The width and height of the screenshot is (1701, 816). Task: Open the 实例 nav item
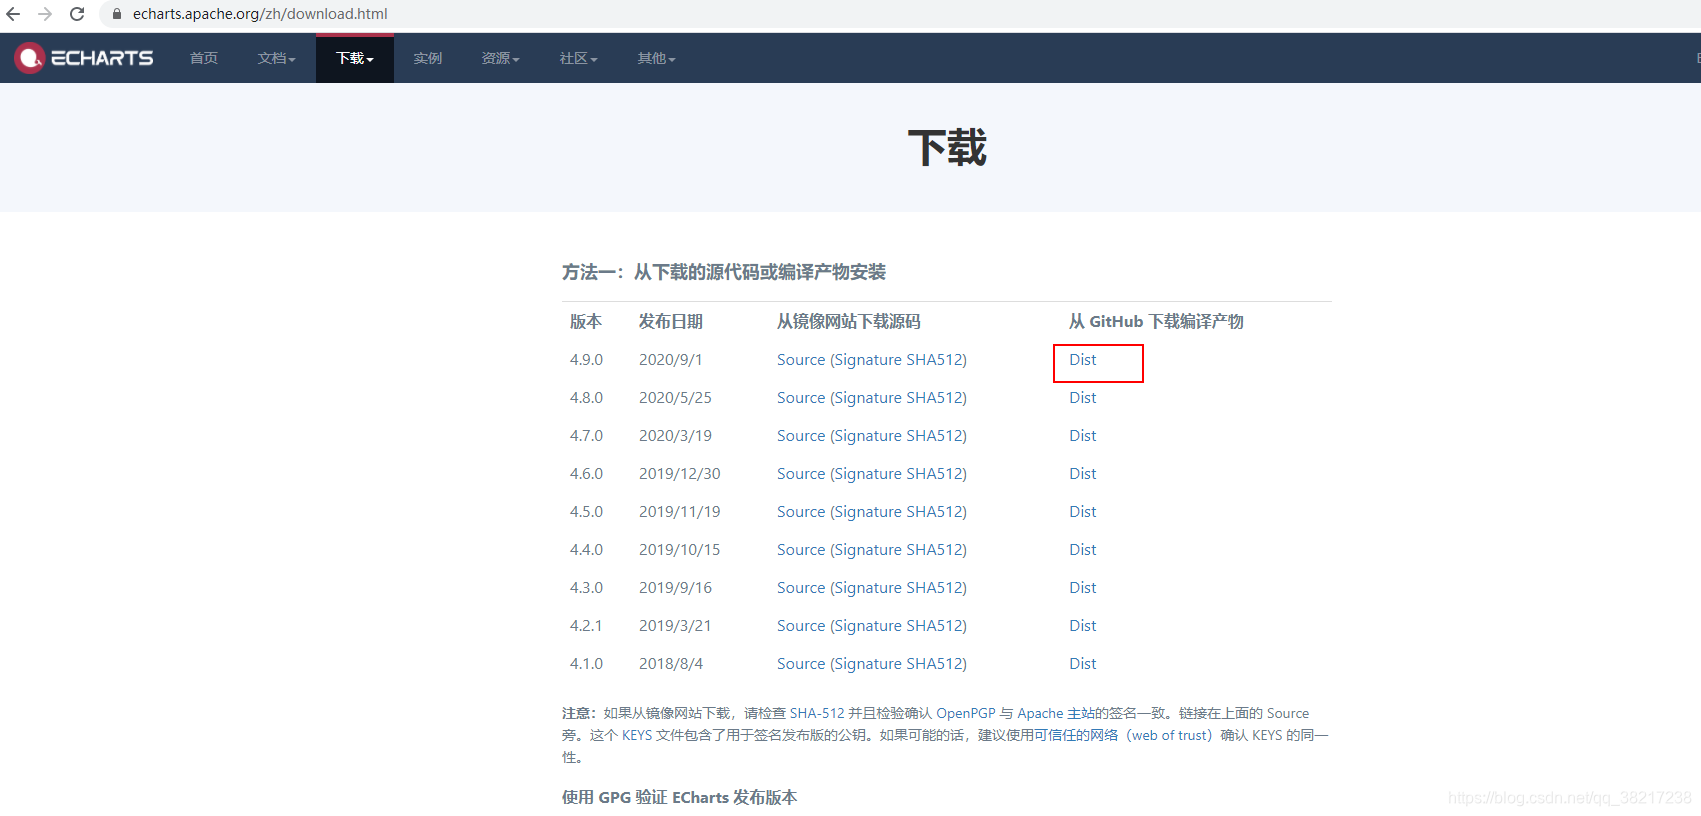tap(428, 58)
